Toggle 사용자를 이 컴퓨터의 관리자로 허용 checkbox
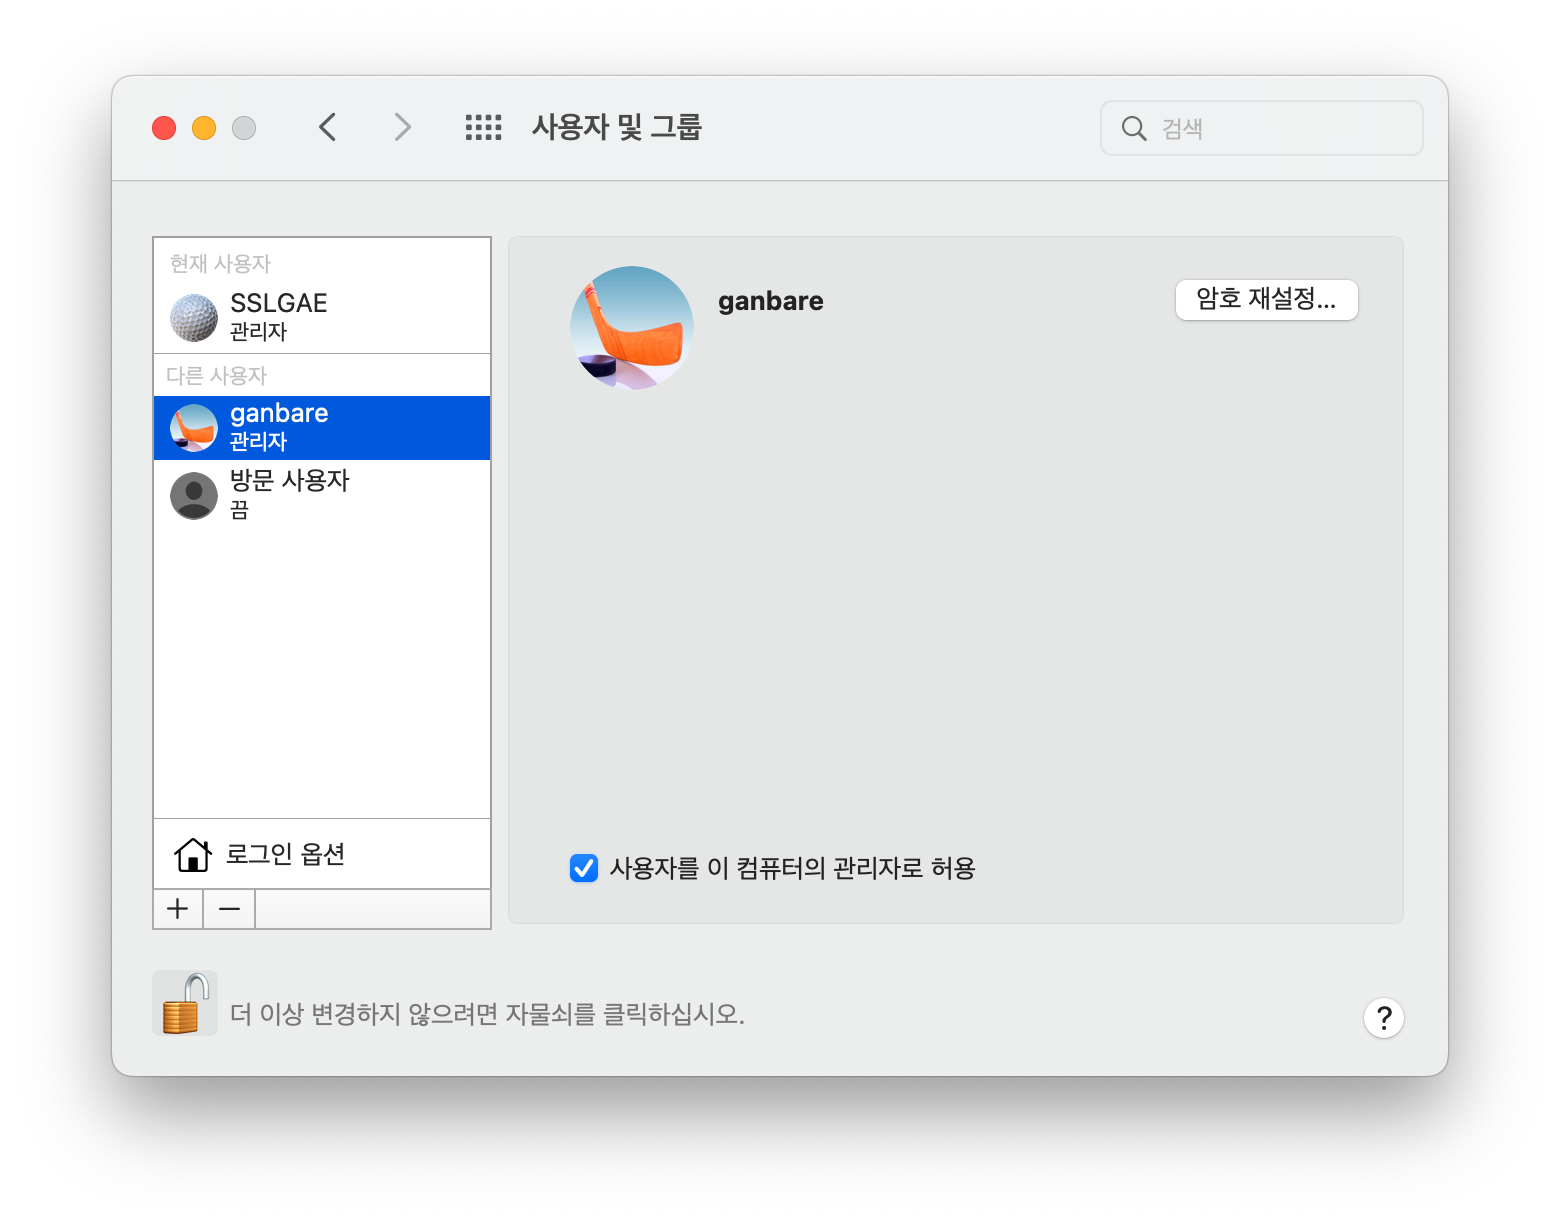Screen dimensions: 1560x1224 tap(584, 868)
